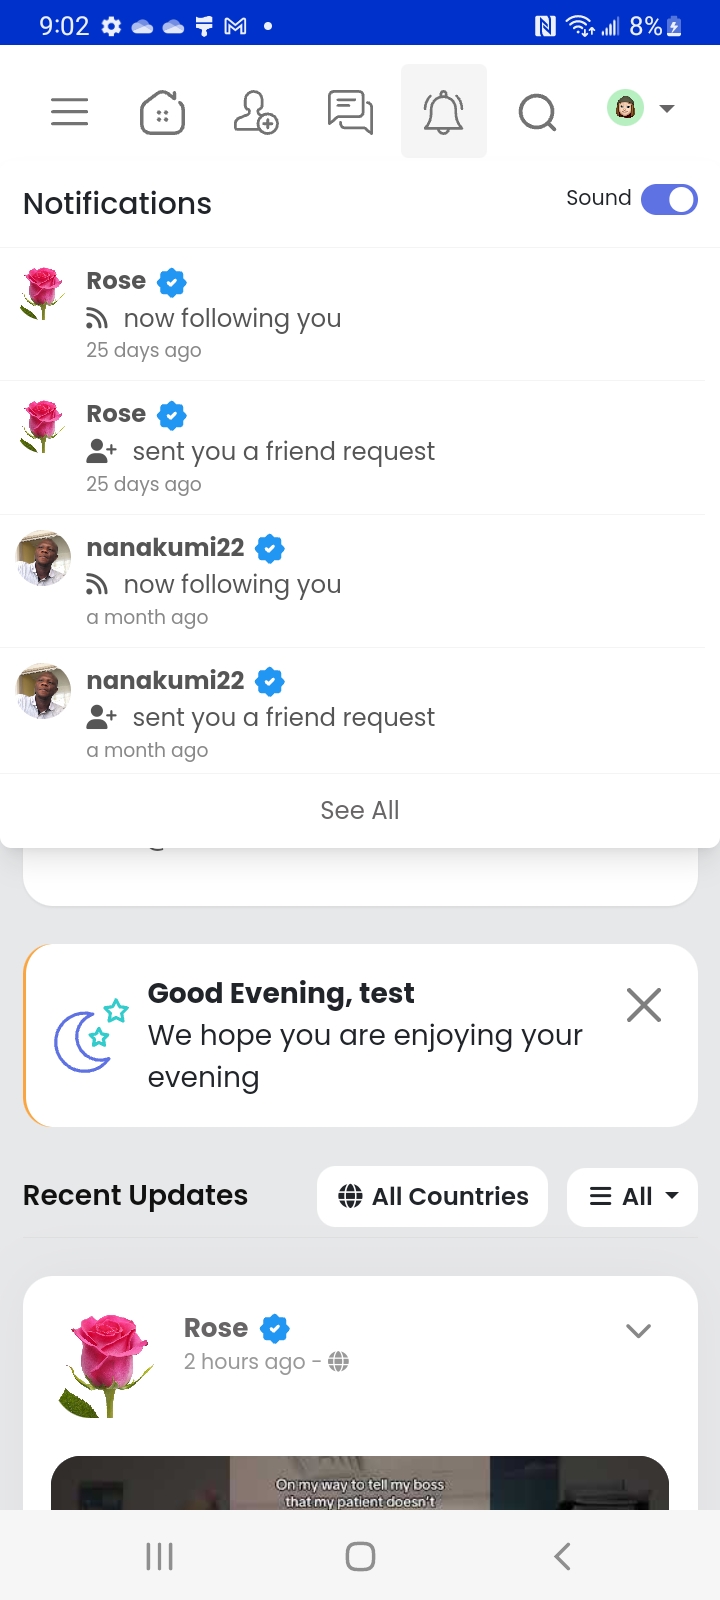Disable the notification Sound switch
The height and width of the screenshot is (1600, 720).
coord(668,200)
